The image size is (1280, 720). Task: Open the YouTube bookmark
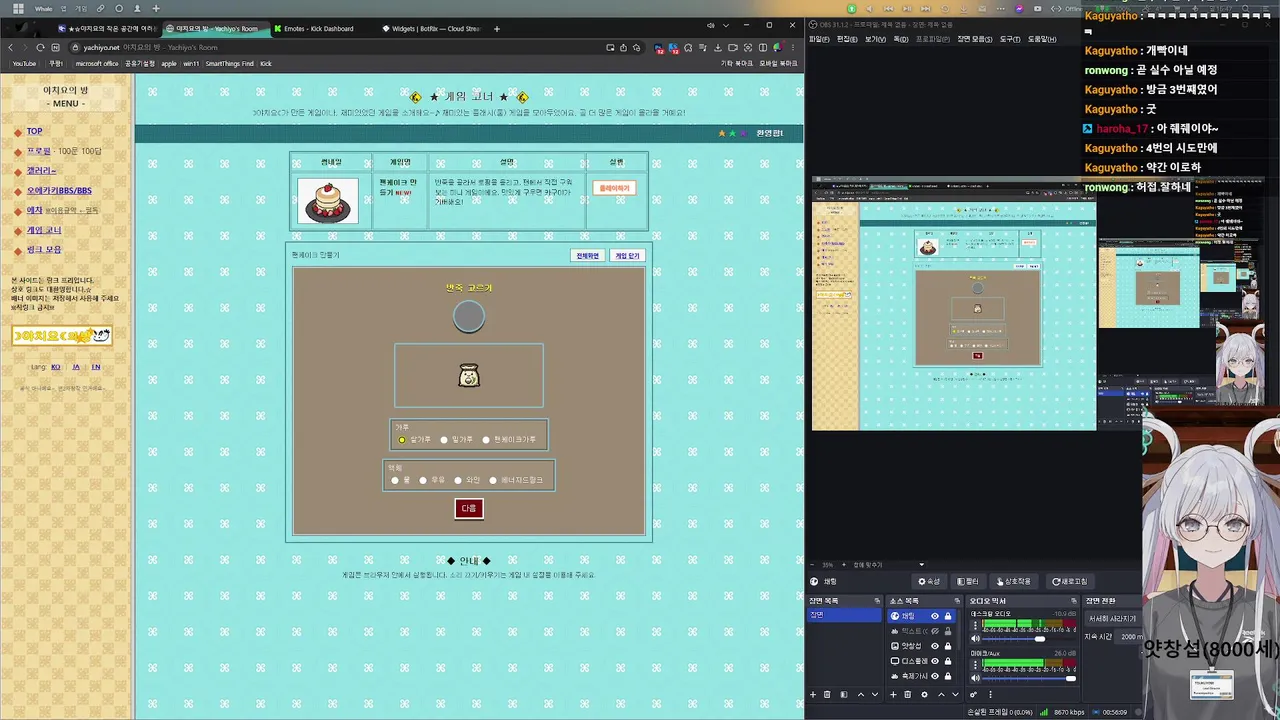pos(24,64)
